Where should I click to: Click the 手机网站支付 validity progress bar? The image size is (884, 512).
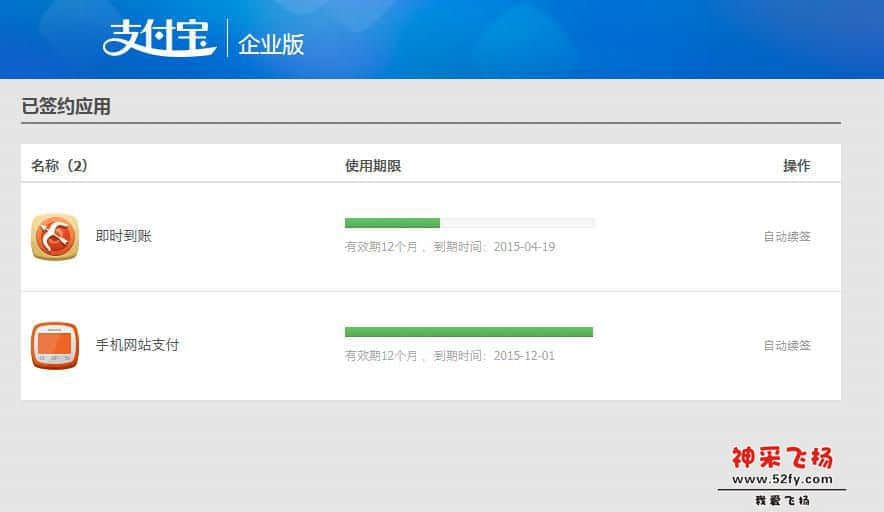(x=469, y=332)
